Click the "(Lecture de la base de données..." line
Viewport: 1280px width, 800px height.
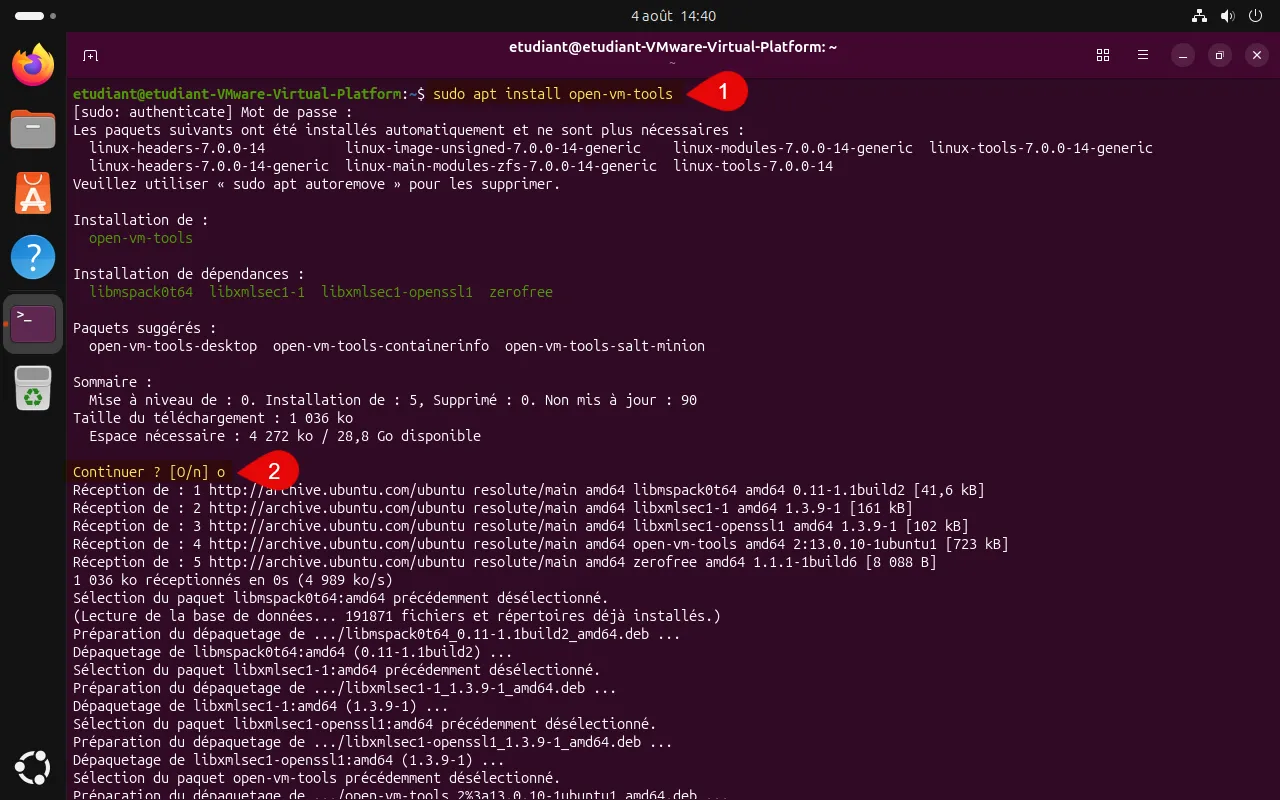[x=397, y=616]
